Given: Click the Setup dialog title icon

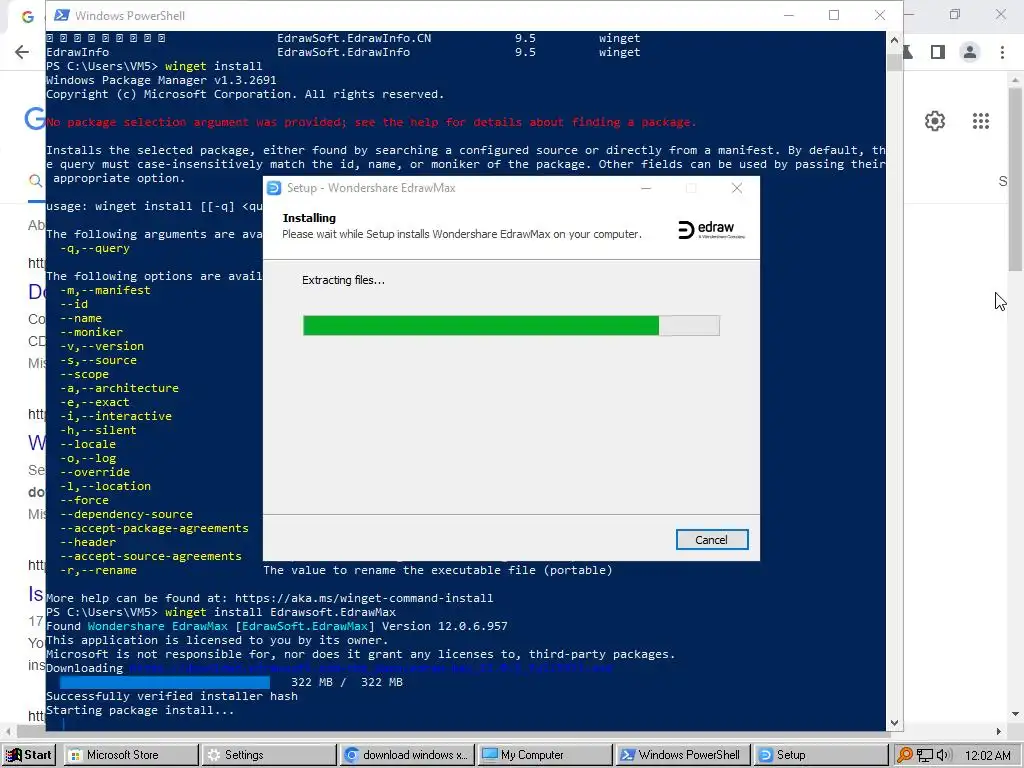Looking at the screenshot, I should tap(274, 188).
